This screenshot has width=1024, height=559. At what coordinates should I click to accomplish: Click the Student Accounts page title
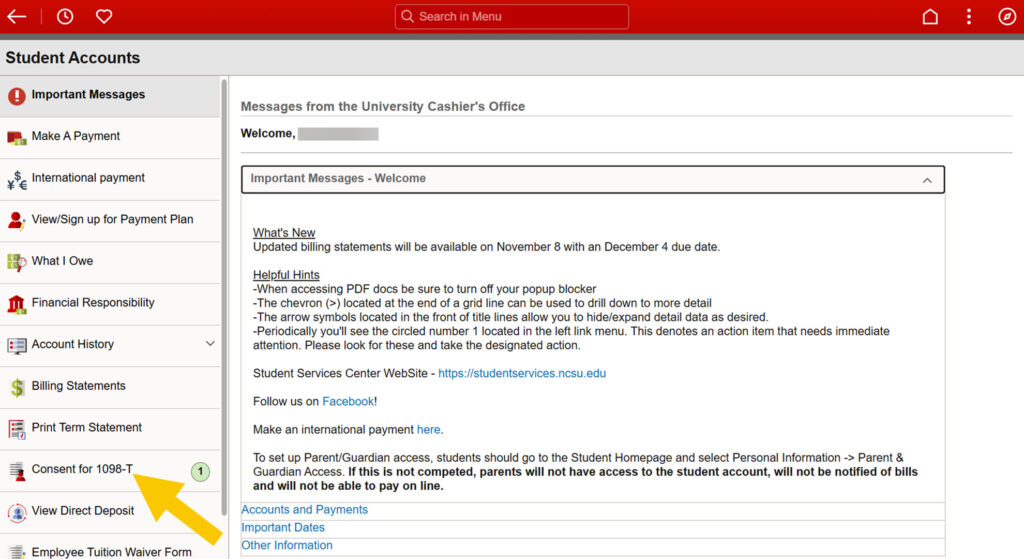pyautogui.click(x=72, y=57)
